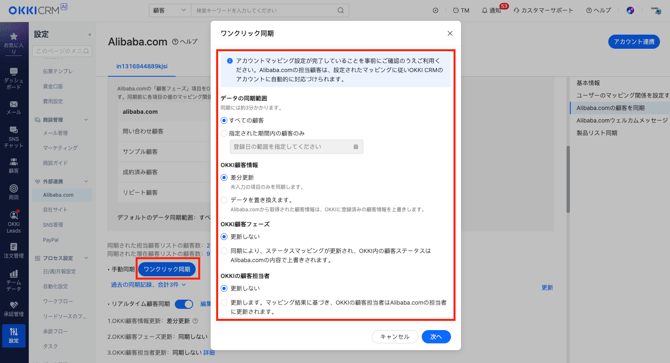Select 更新しない under OKKIの顧客担当者
The width and height of the screenshot is (670, 363).
point(224,289)
